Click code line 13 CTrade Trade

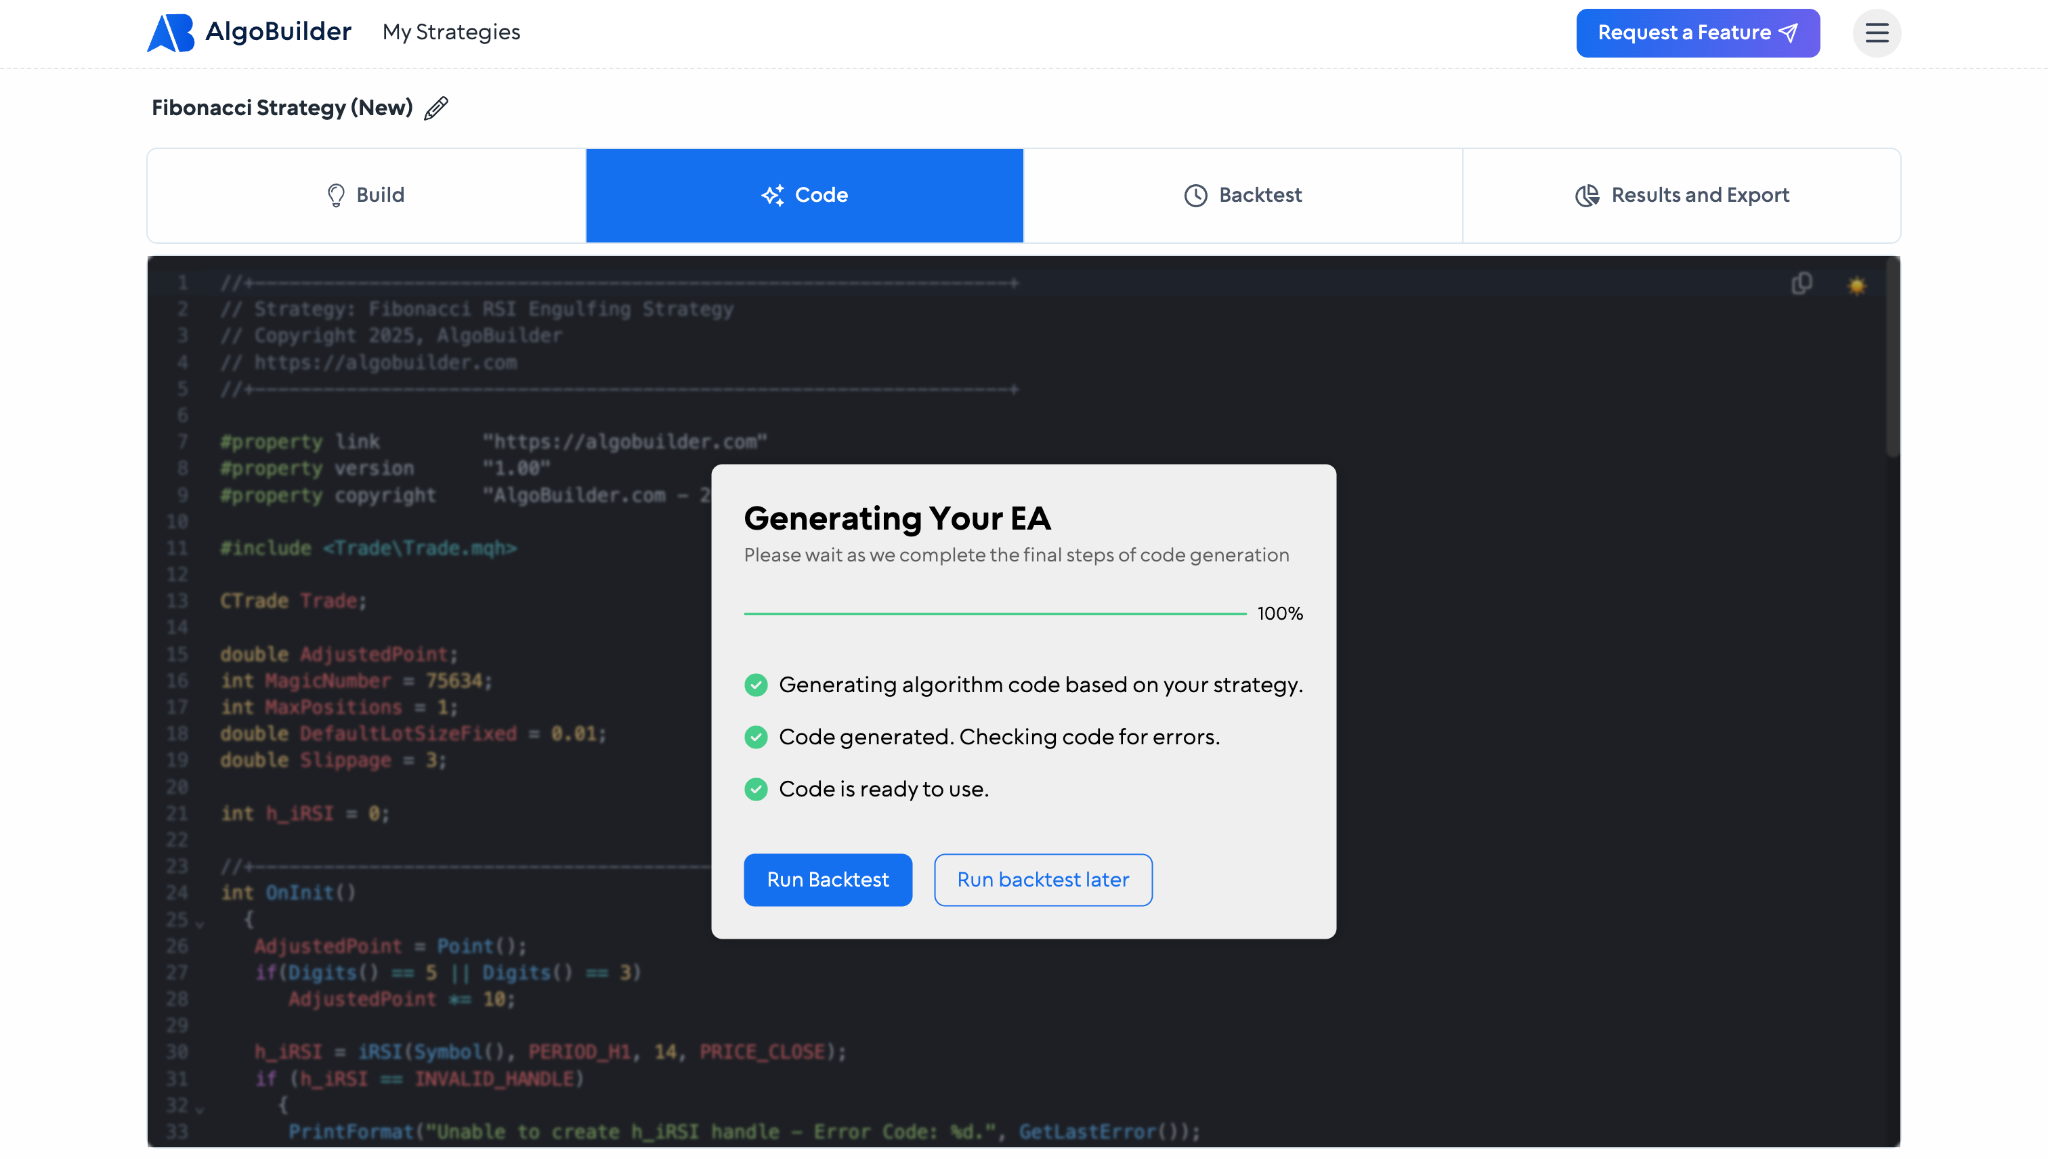click(293, 601)
